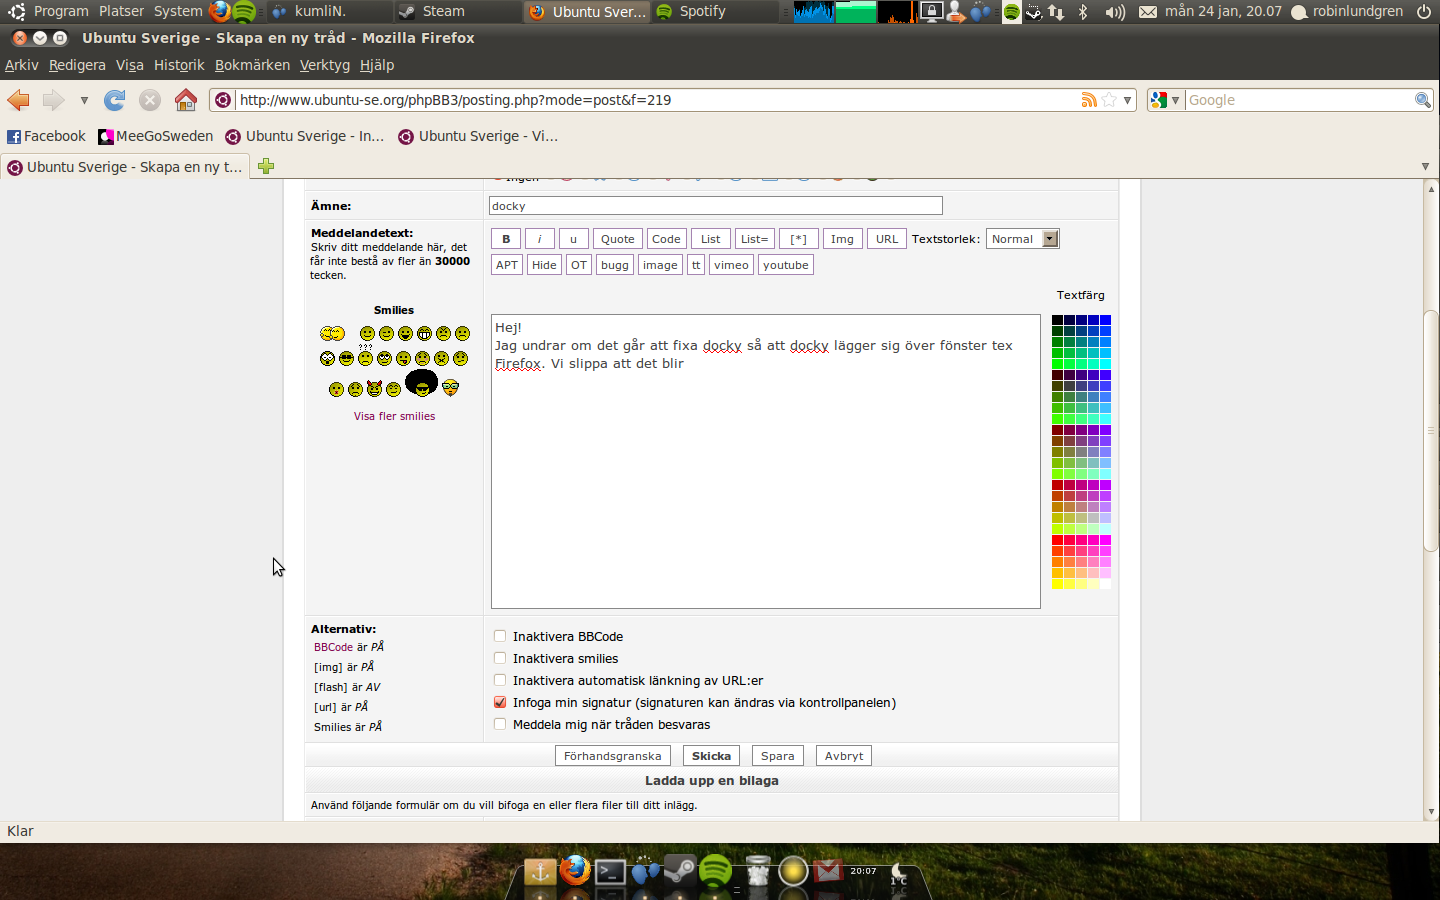Click the BBCode link under Alternativ
Viewport: 1440px width, 900px height.
(333, 647)
